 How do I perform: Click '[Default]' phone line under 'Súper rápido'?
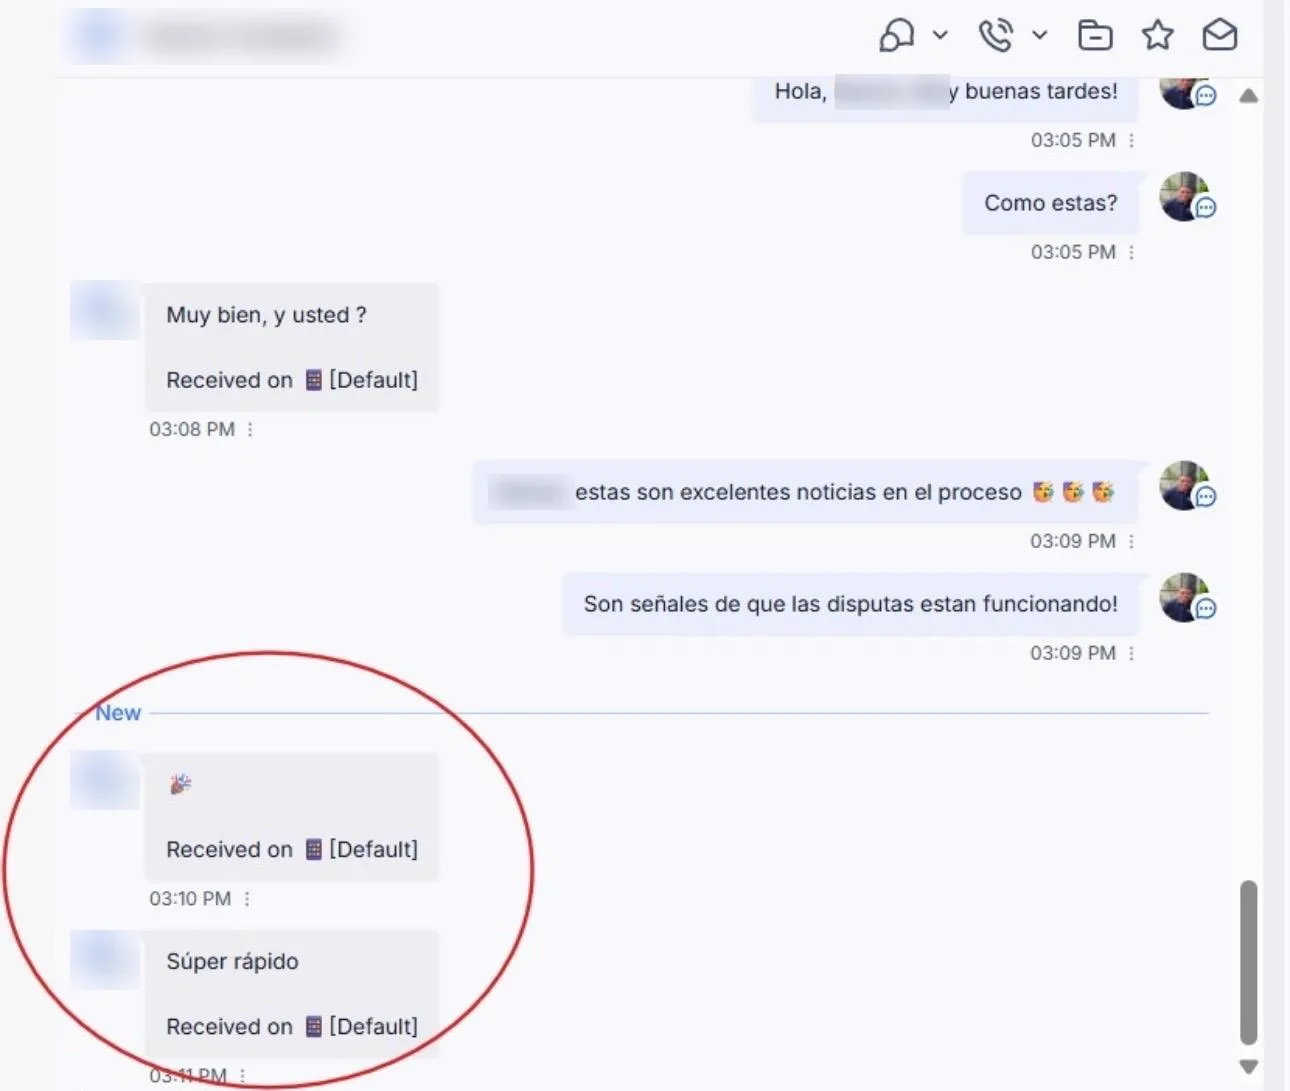tap(373, 1027)
